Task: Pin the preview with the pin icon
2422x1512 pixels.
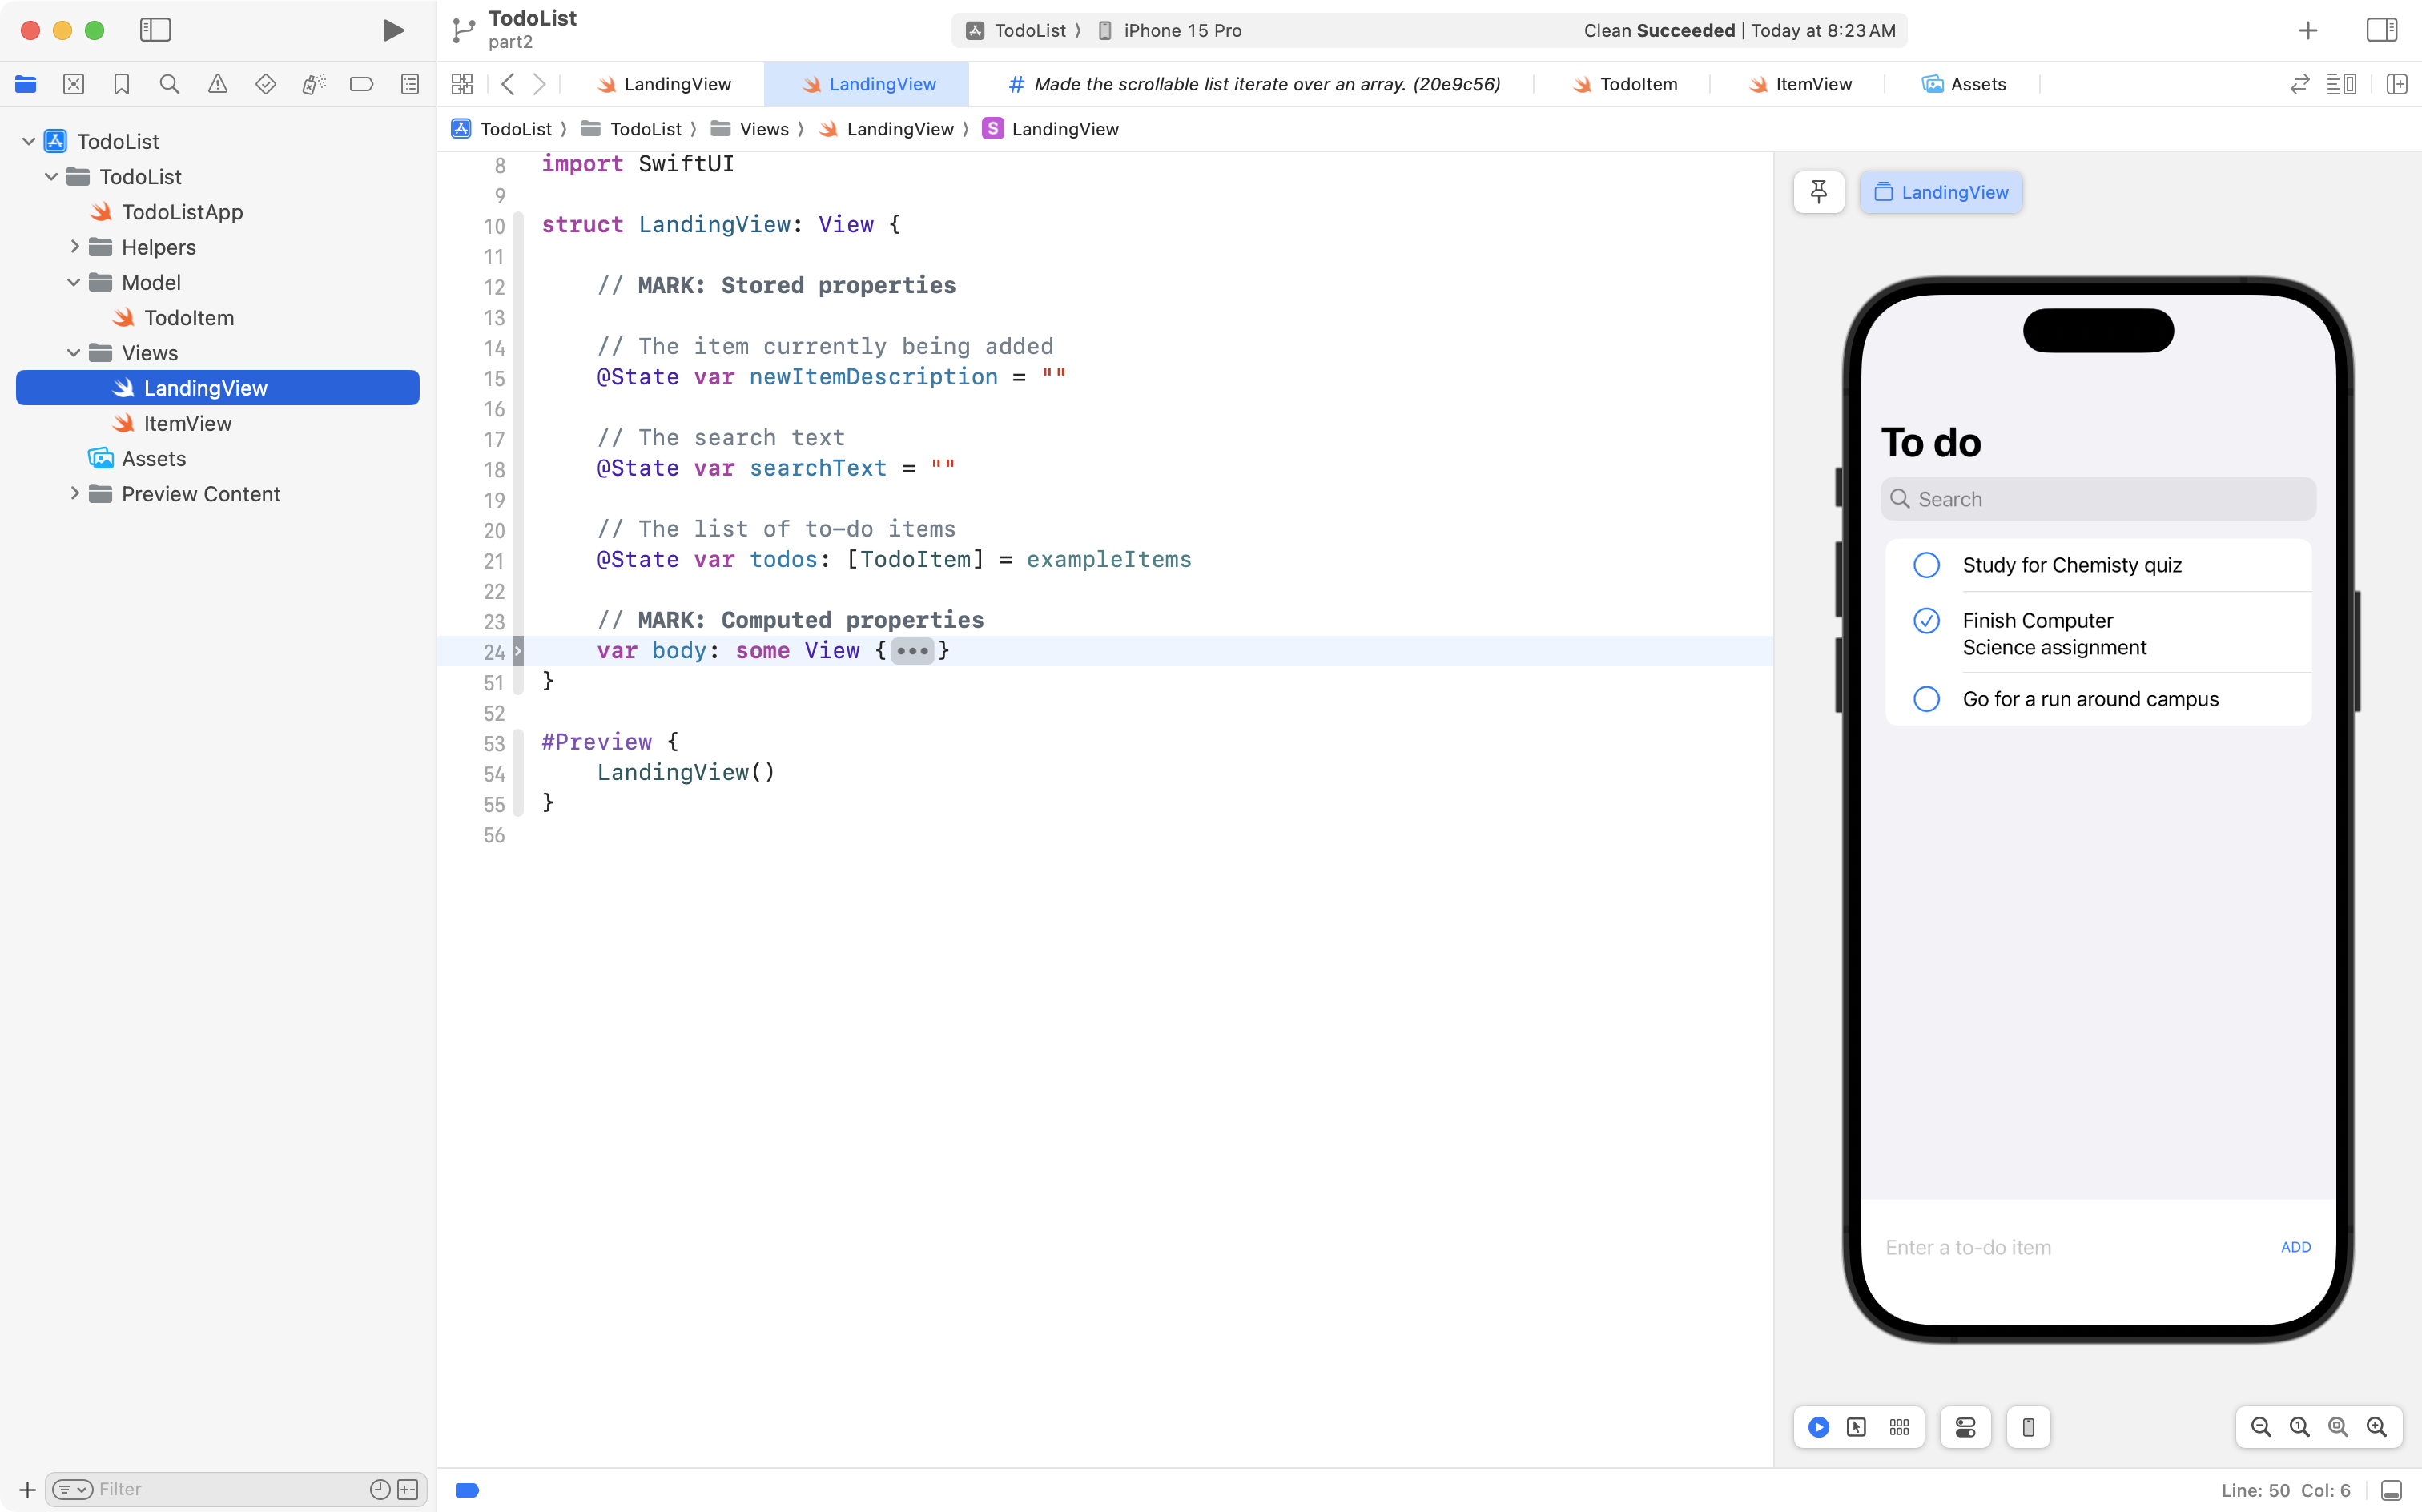Action: 1818,192
